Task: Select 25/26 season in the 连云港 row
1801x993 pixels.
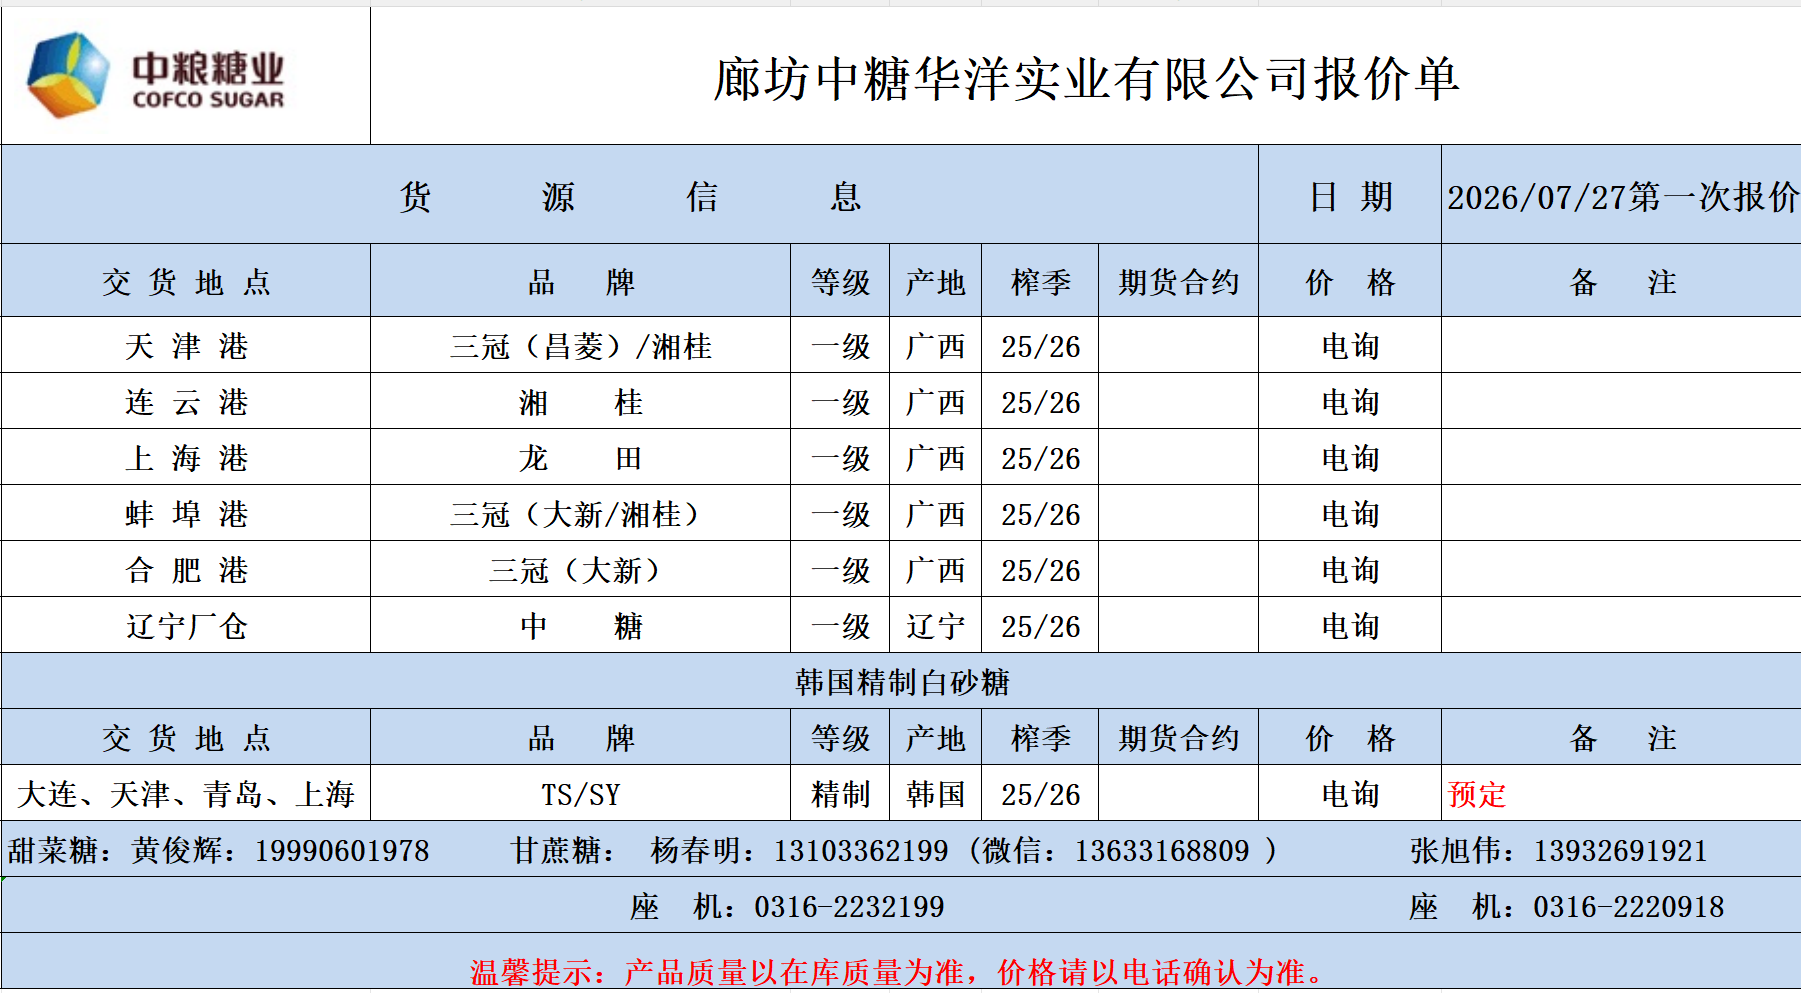Action: click(1040, 402)
